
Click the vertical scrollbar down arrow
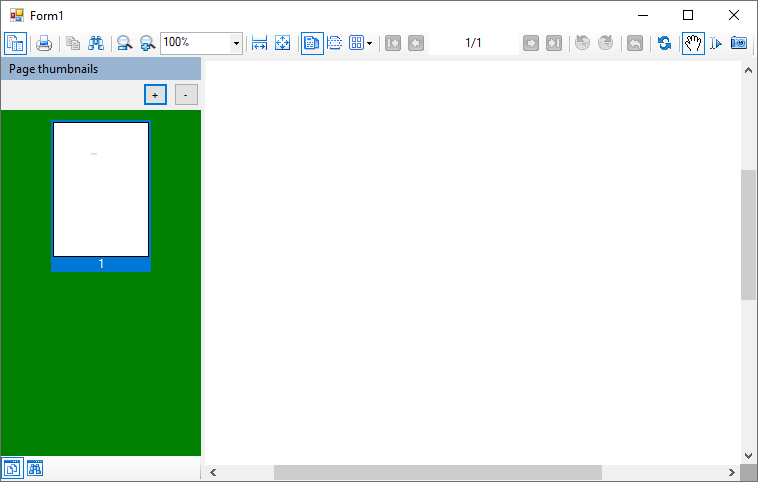click(x=748, y=455)
